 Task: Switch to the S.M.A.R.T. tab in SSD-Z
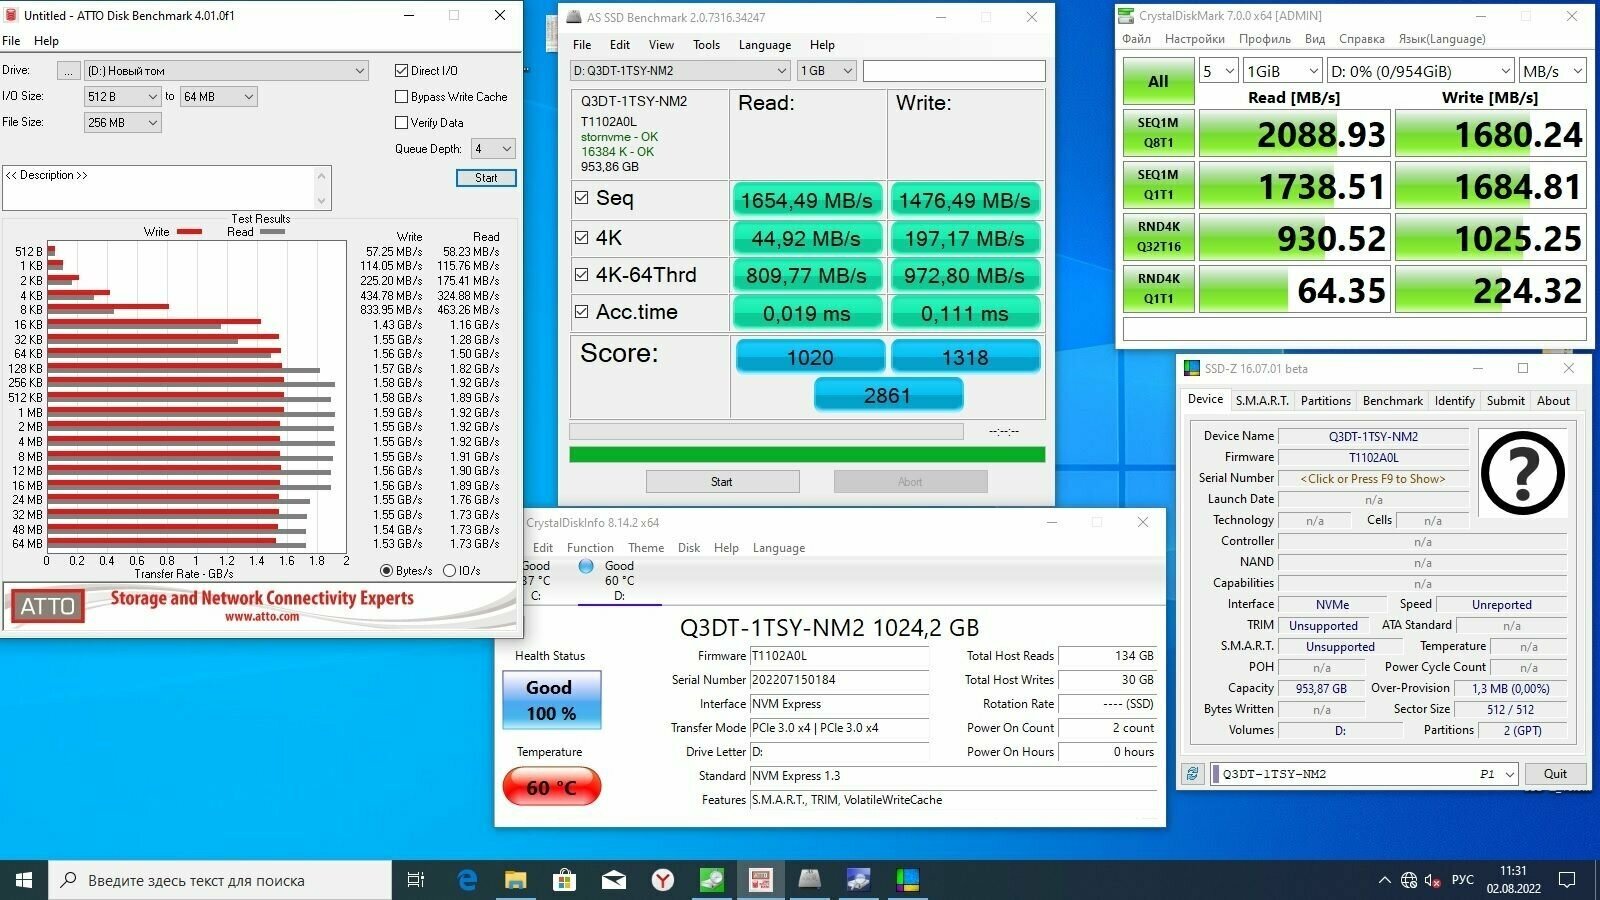click(1262, 401)
